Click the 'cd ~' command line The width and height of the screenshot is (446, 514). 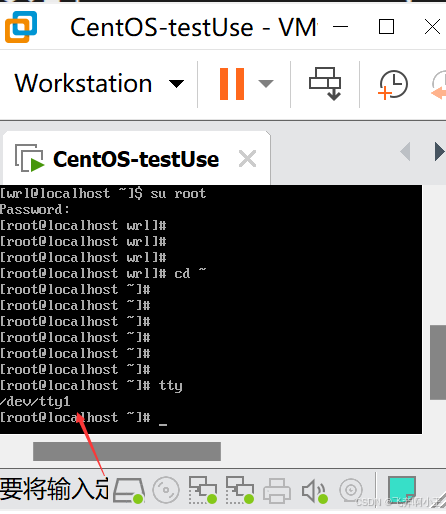tap(103, 273)
